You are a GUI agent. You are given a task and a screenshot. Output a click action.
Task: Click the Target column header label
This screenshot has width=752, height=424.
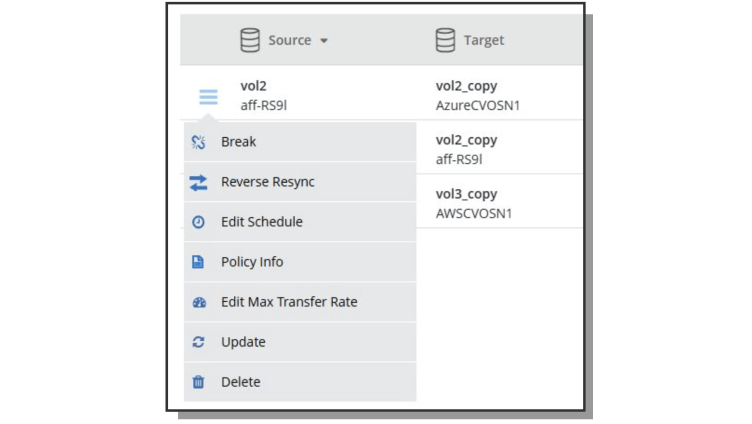[x=484, y=40]
